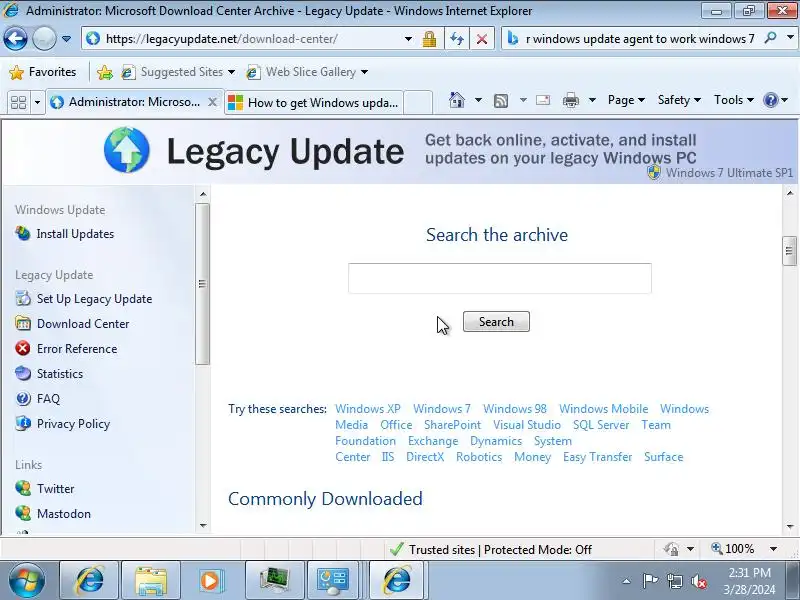Image resolution: width=800 pixels, height=600 pixels.
Task: Try the Windows 7 search link
Action: [x=442, y=409]
